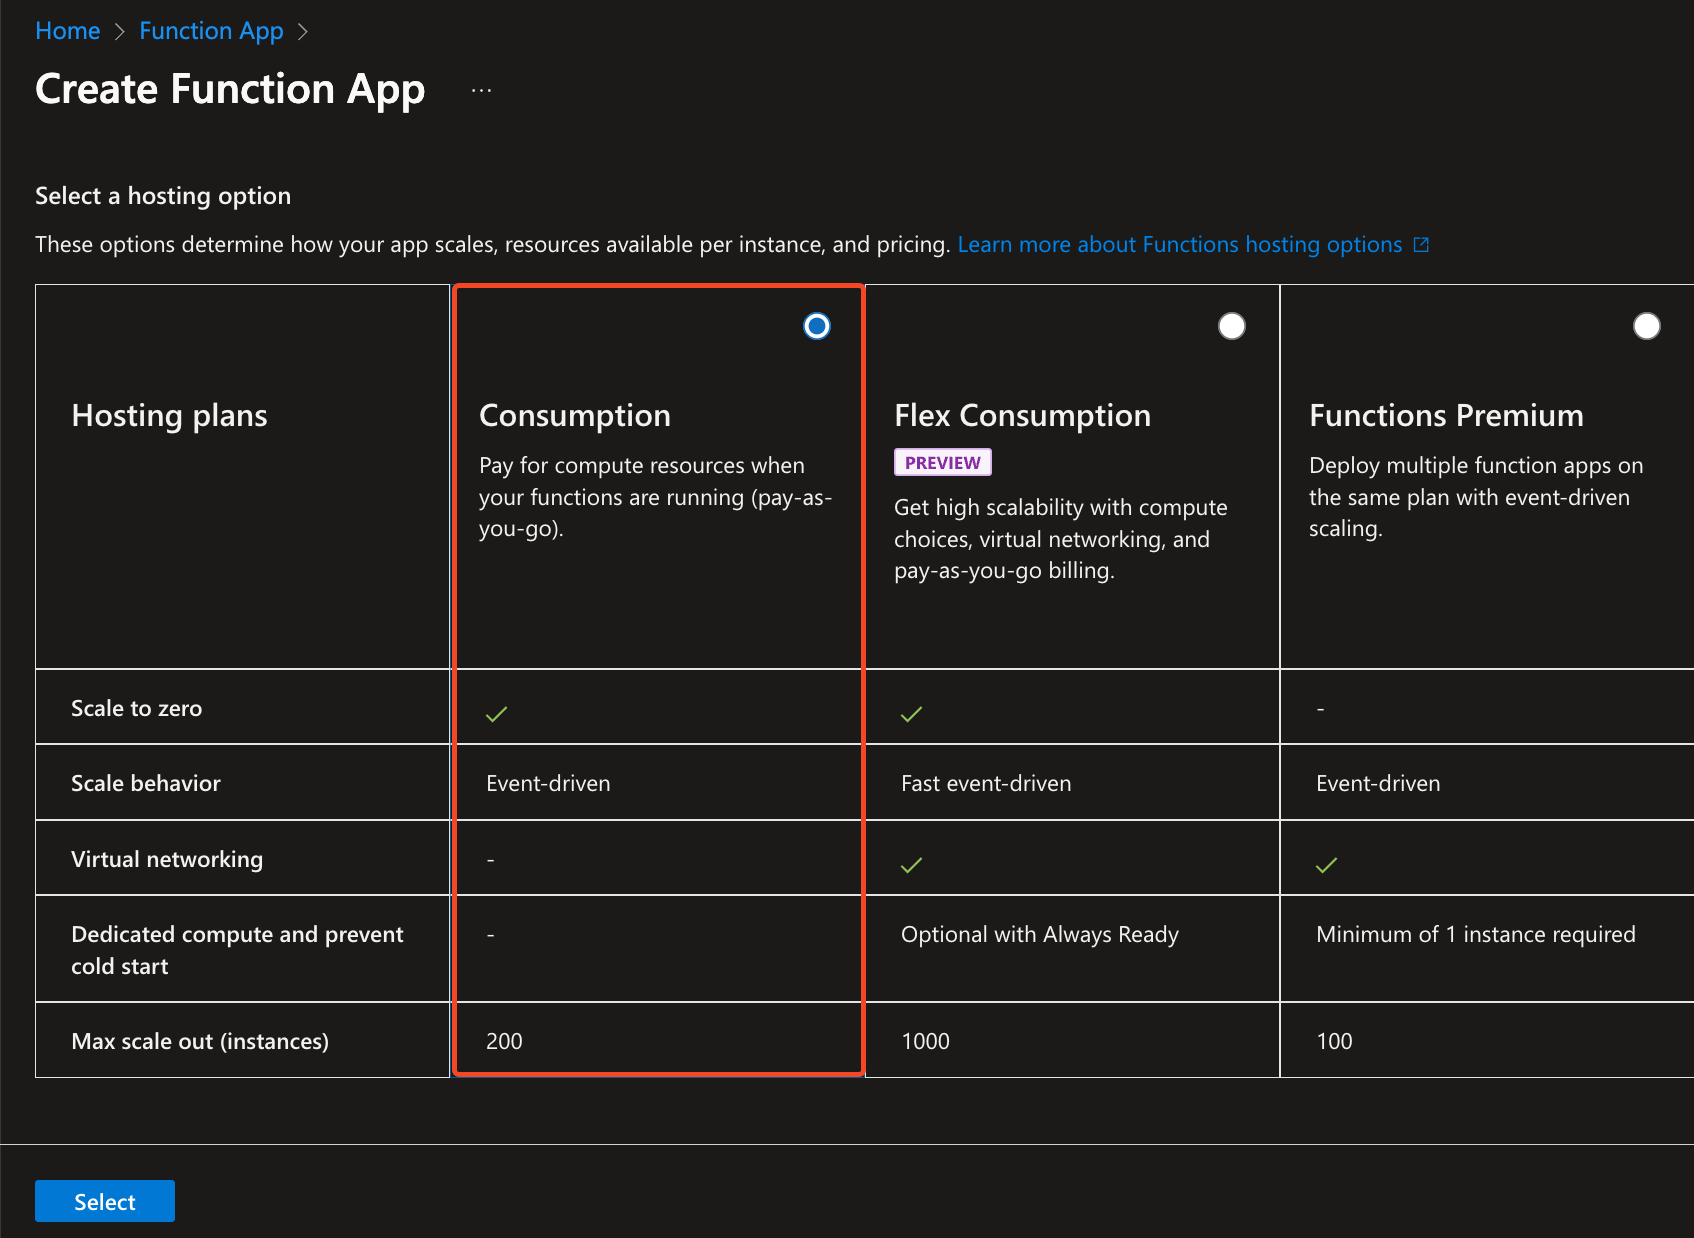
Task: Click the 'Select a hosting option' heading
Action: point(163,196)
